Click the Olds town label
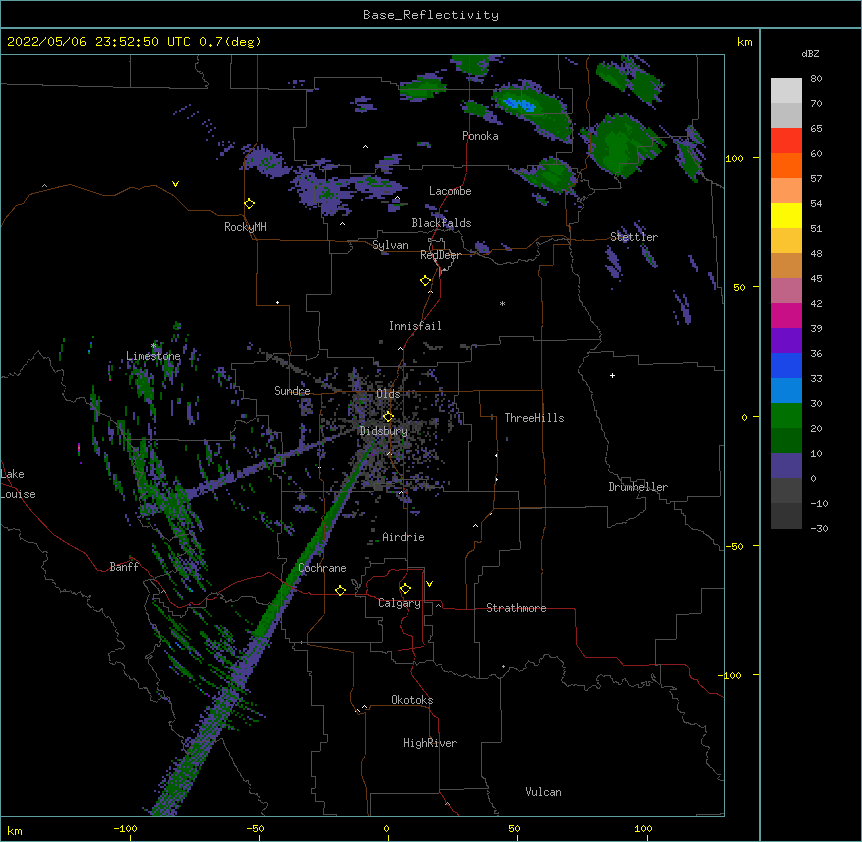Screen dimensions: 862x842 (x=388, y=394)
